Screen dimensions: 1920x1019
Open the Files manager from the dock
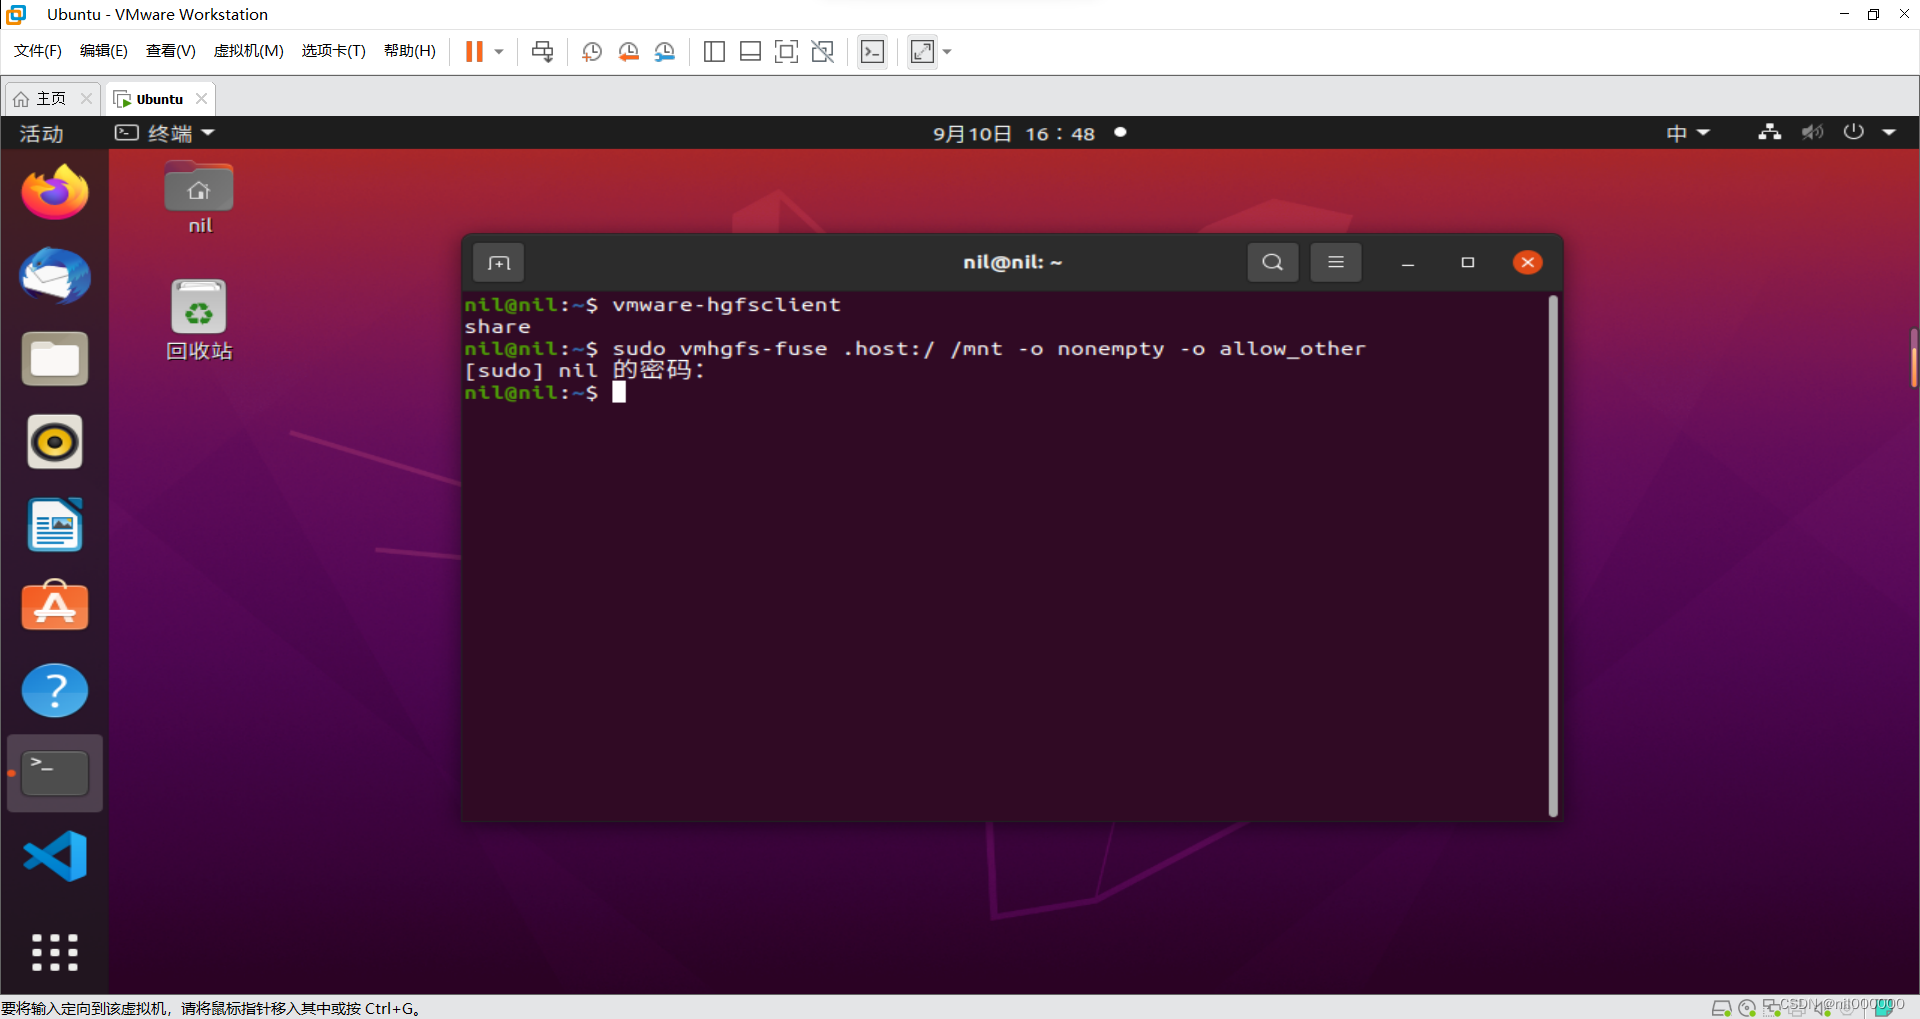tap(55, 359)
